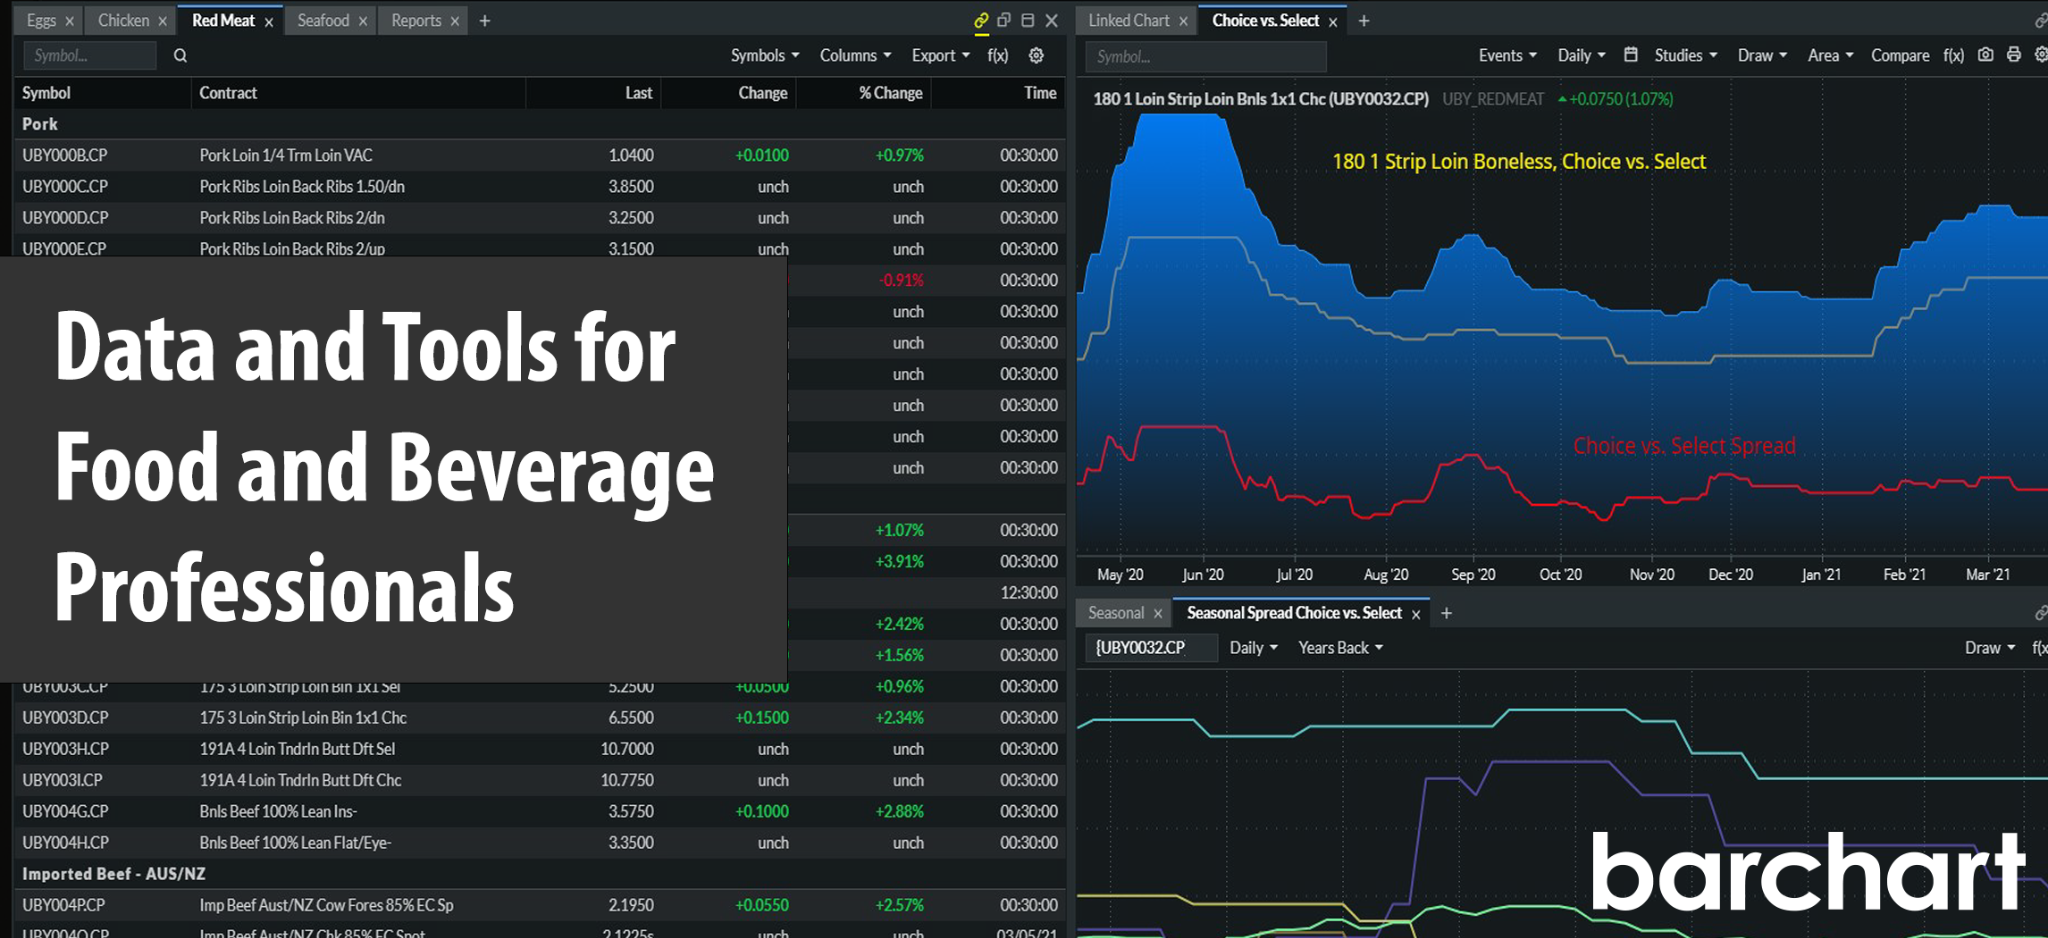This screenshot has height=938, width=2048.
Task: Switch to the Seasonal tab
Action: point(1116,613)
